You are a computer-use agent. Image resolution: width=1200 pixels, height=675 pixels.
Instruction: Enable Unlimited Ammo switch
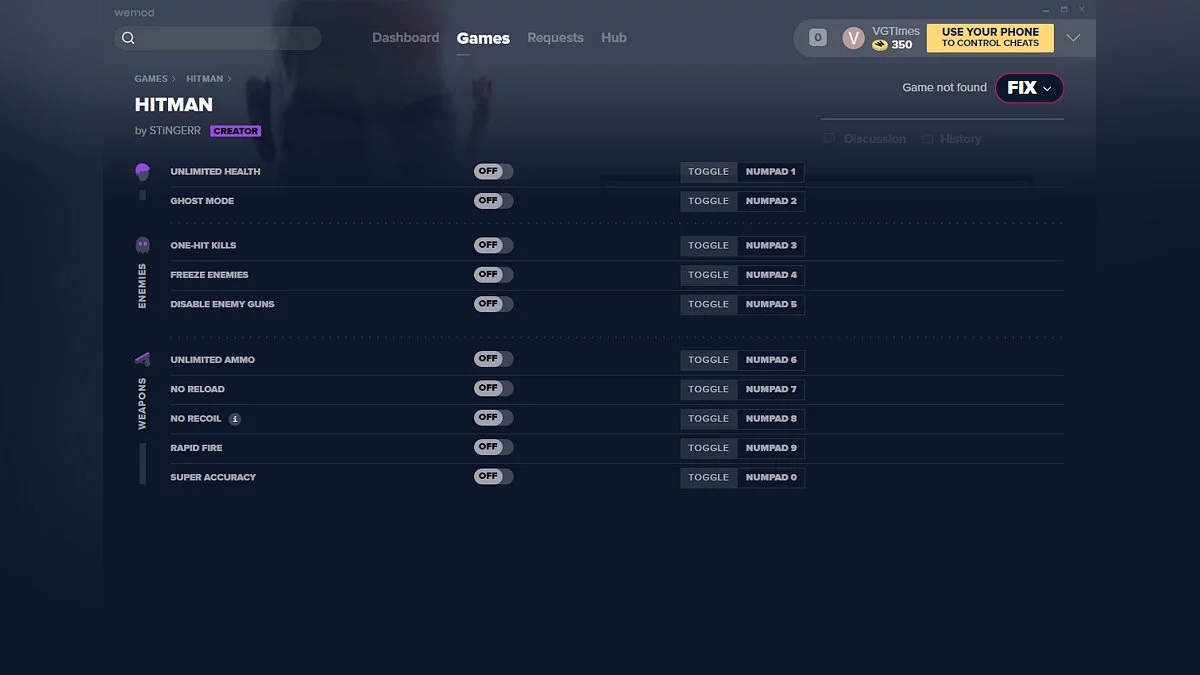pos(494,359)
